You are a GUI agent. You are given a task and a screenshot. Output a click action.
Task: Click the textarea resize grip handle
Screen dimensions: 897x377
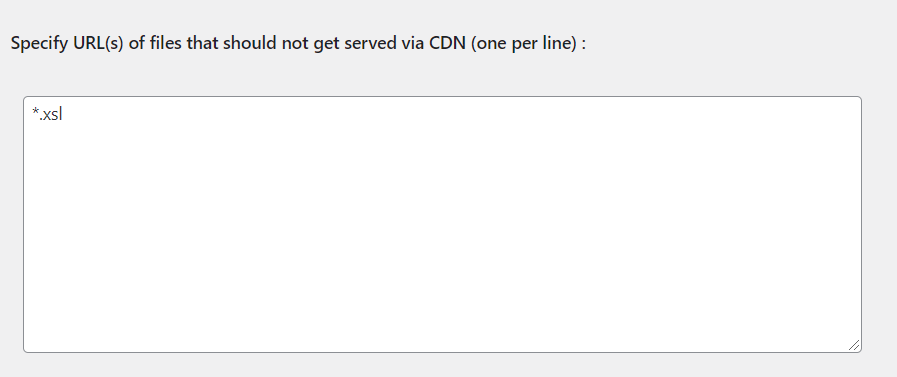[854, 345]
